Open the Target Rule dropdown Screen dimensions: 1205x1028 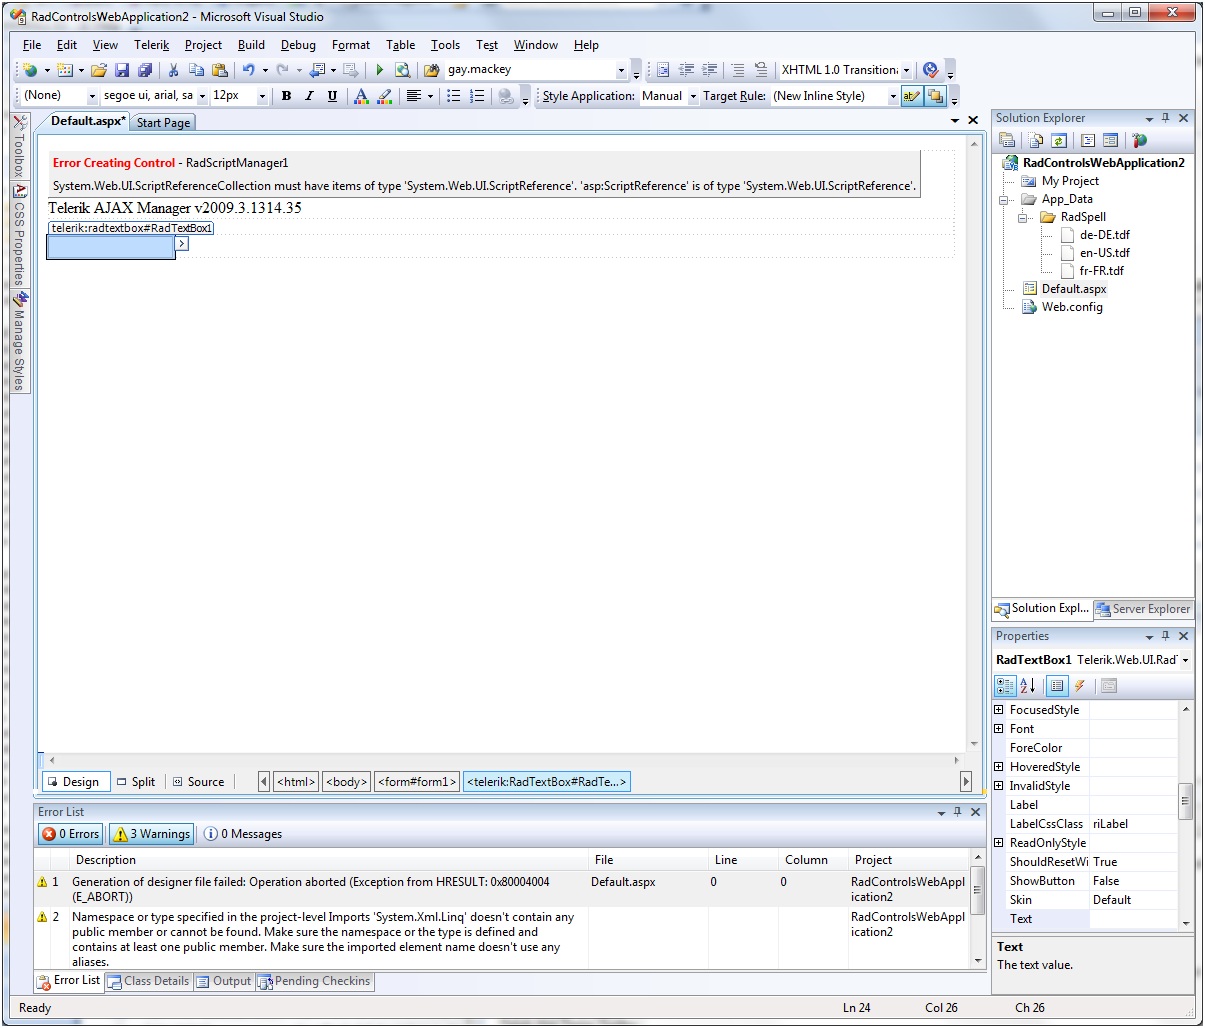pyautogui.click(x=893, y=96)
